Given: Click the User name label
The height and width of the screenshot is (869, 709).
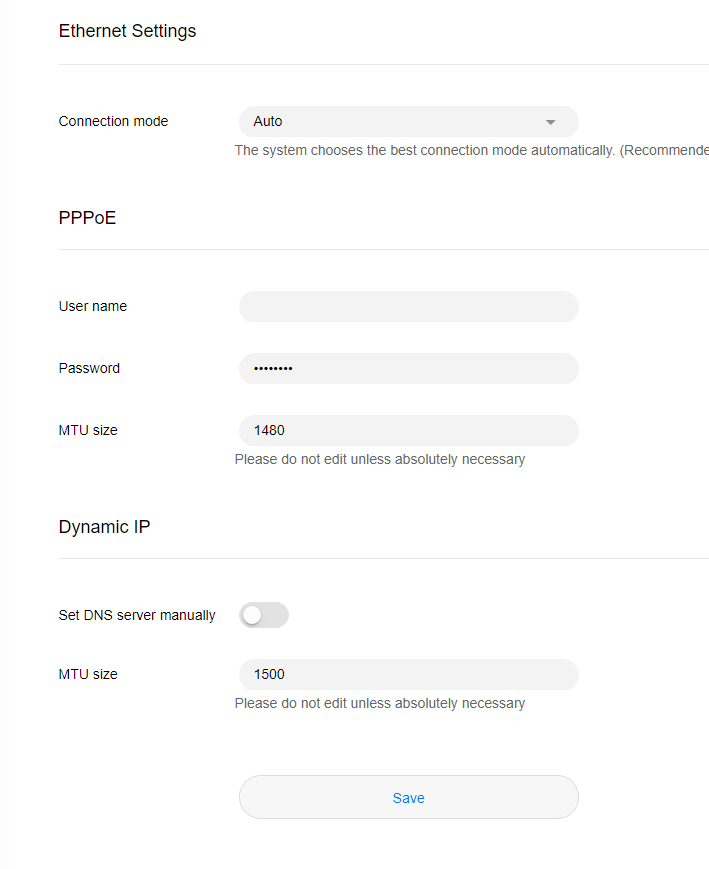Looking at the screenshot, I should pyautogui.click(x=93, y=306).
